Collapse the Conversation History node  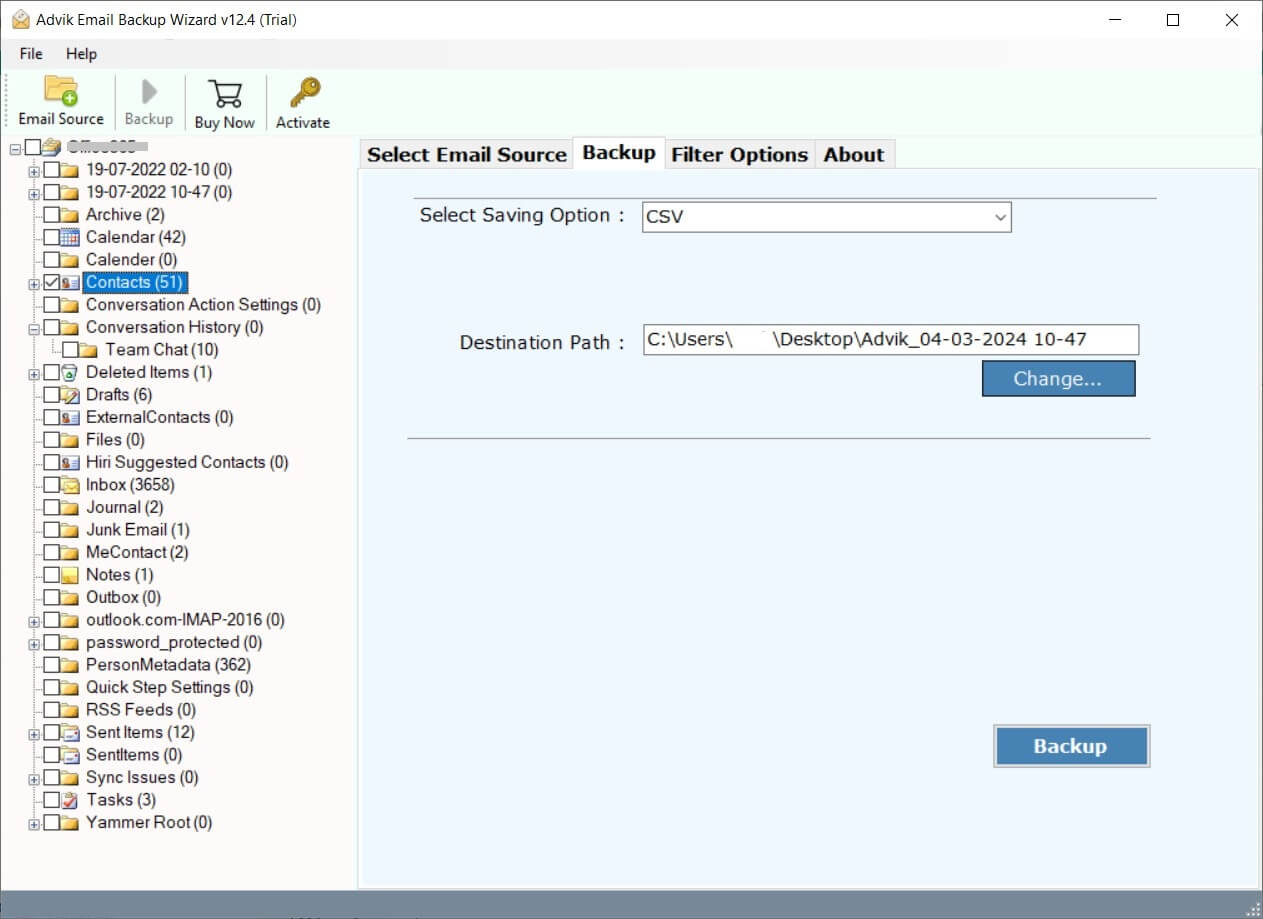pos(34,328)
